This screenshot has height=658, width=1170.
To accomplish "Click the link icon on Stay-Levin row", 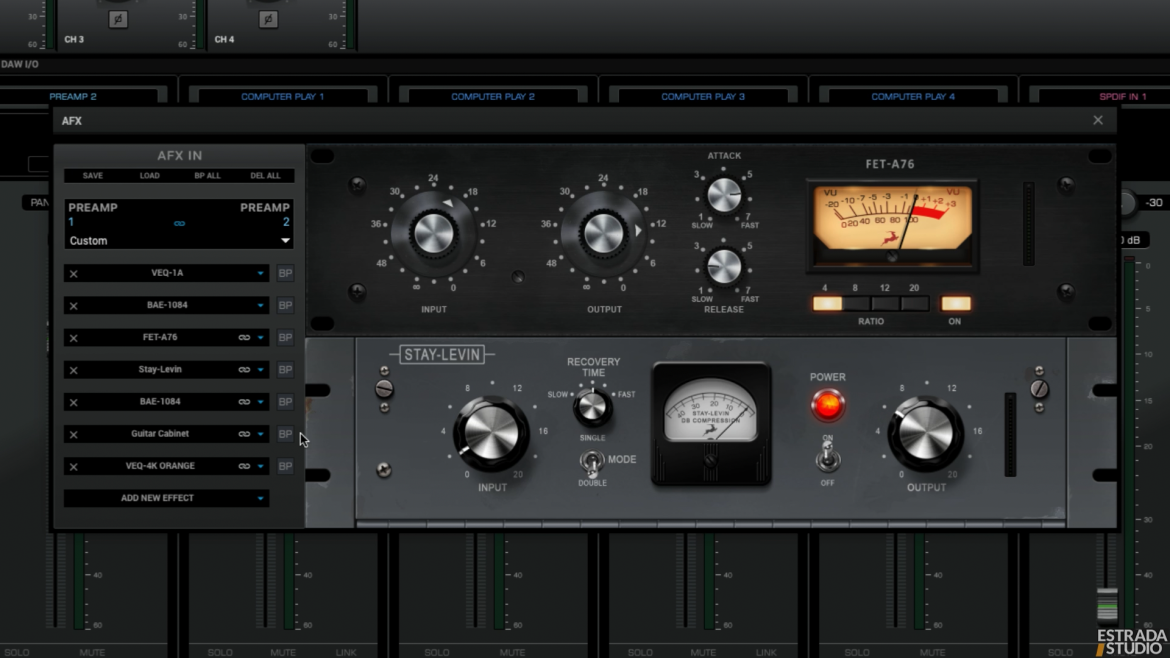I will pyautogui.click(x=244, y=370).
